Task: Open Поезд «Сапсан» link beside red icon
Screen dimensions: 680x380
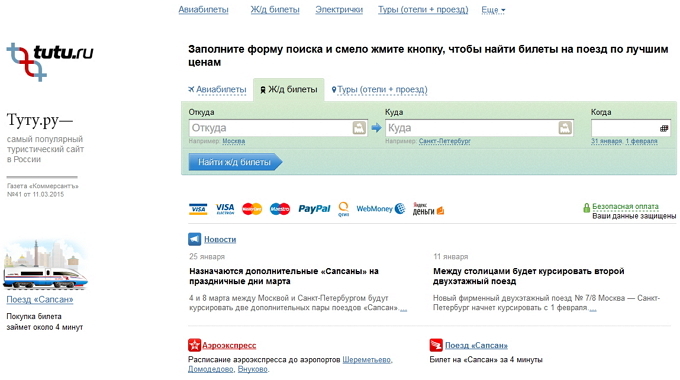Action: (476, 346)
